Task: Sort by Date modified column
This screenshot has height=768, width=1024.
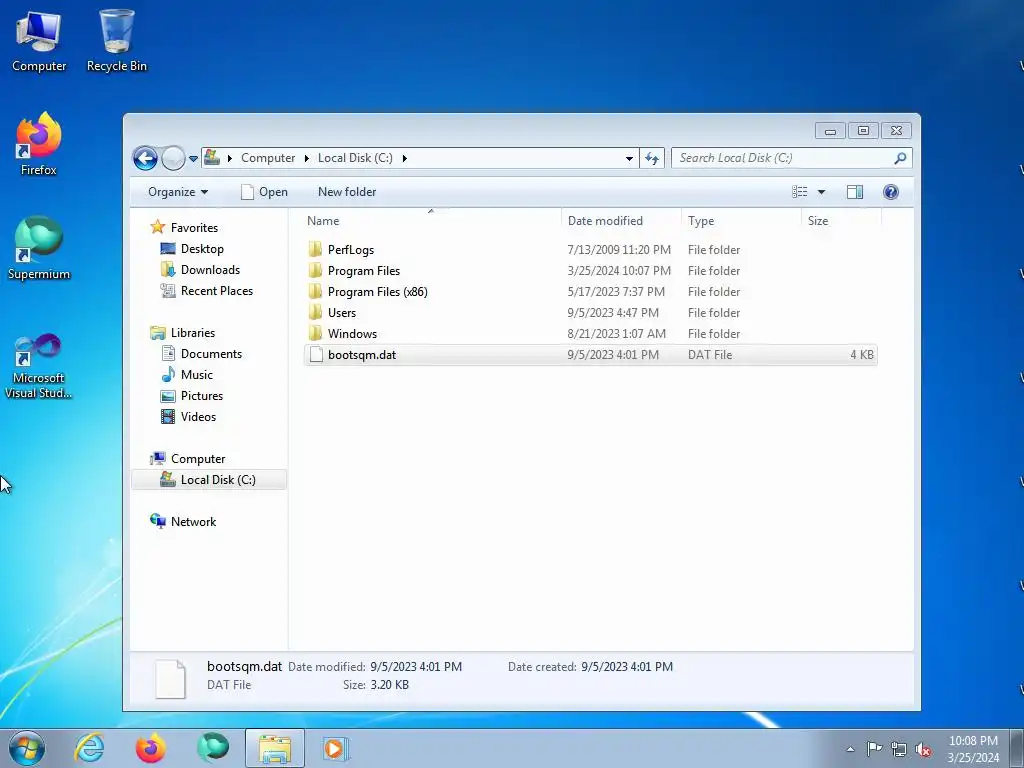Action: [x=620, y=221]
